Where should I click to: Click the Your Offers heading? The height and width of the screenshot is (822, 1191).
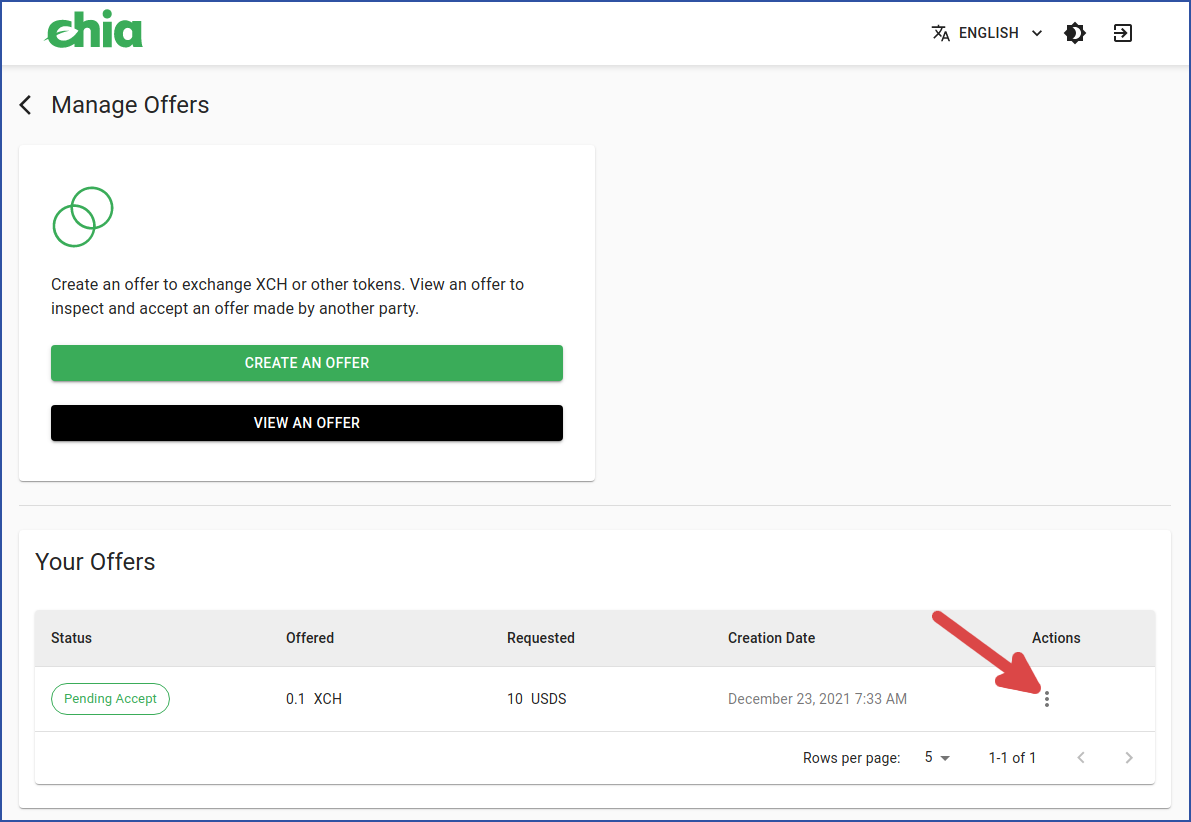[x=95, y=562]
